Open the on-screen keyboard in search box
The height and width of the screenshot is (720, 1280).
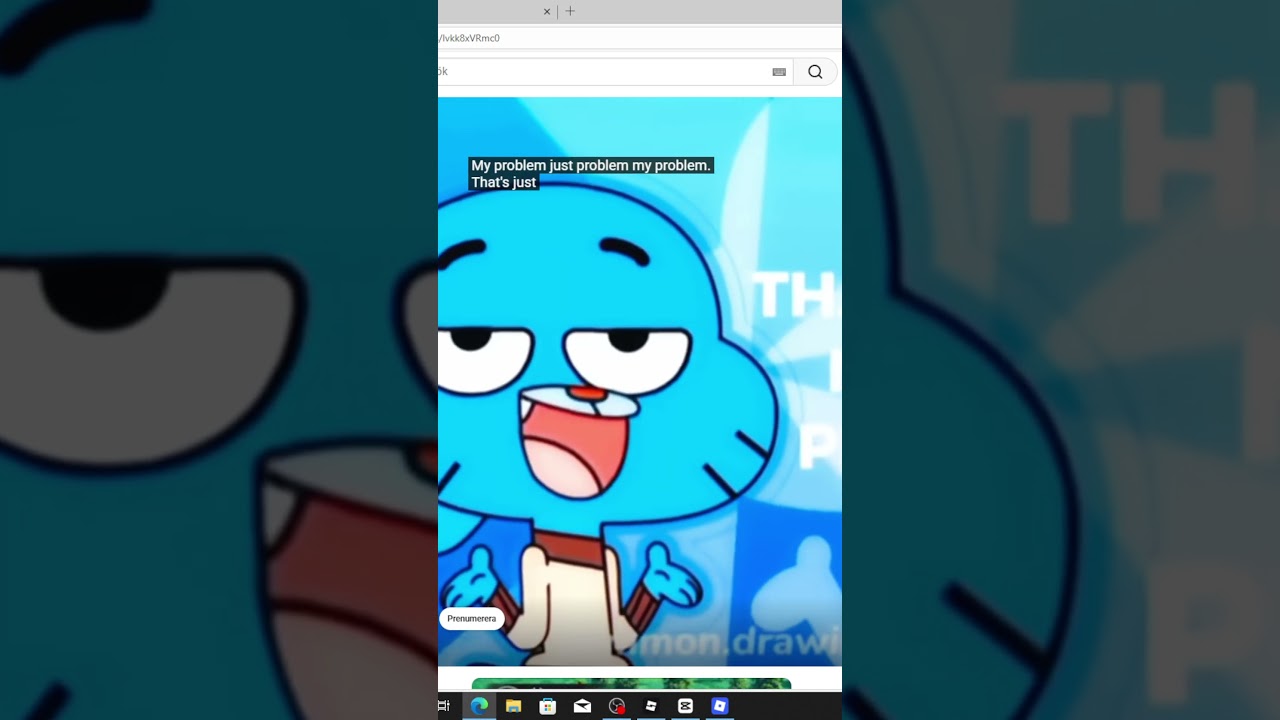coord(779,72)
